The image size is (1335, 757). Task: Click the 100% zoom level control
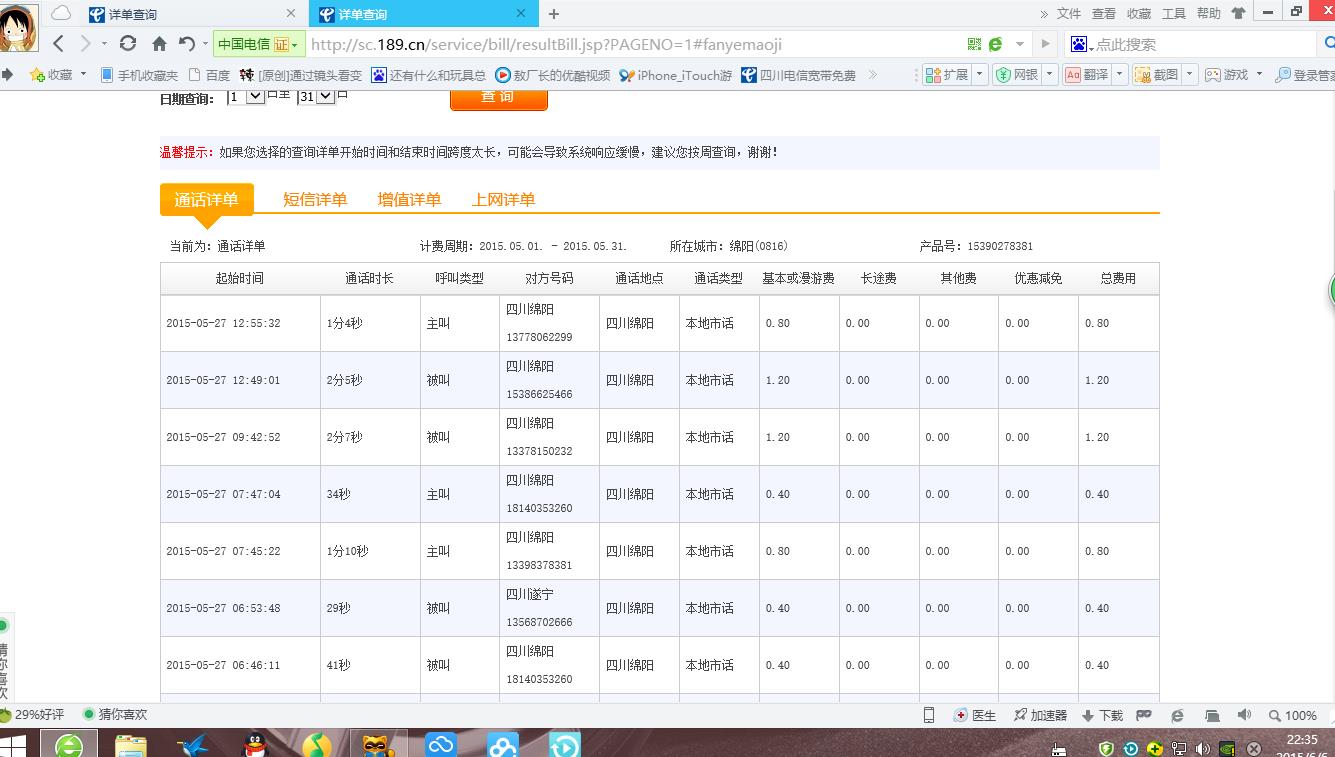click(x=1293, y=715)
